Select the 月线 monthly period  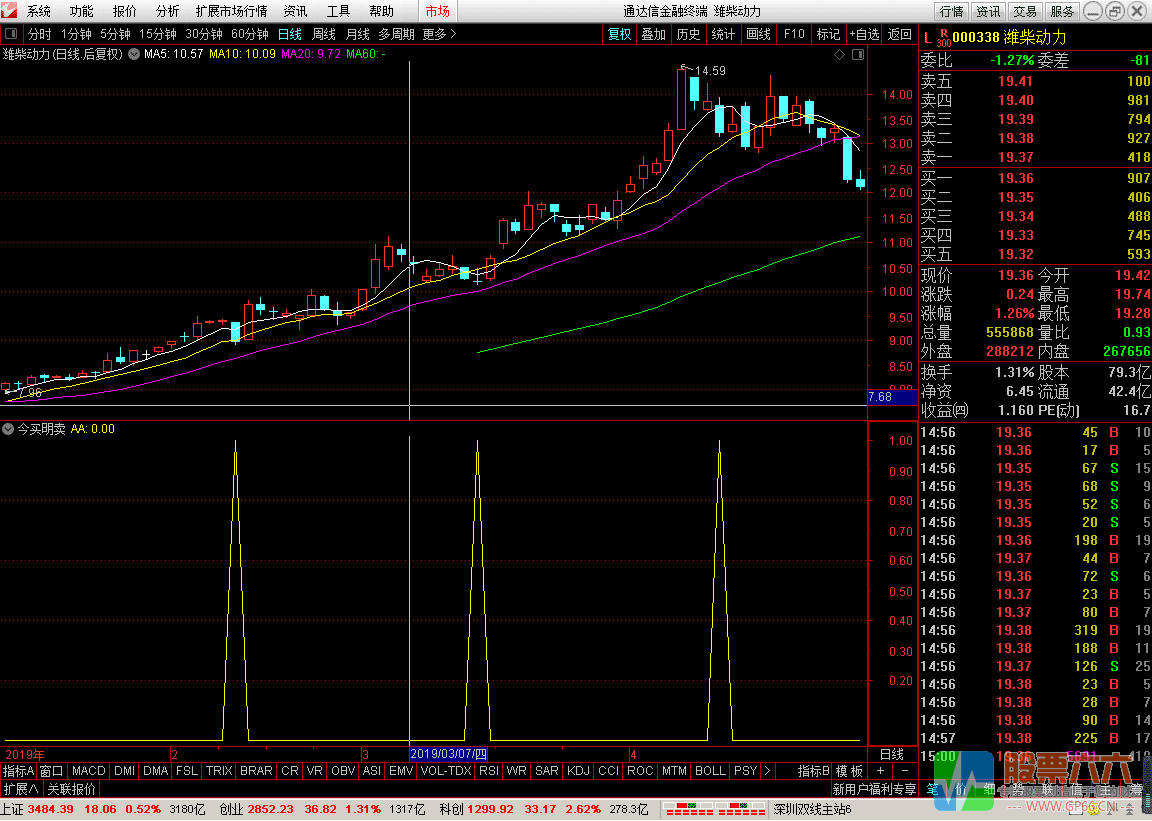pyautogui.click(x=358, y=34)
